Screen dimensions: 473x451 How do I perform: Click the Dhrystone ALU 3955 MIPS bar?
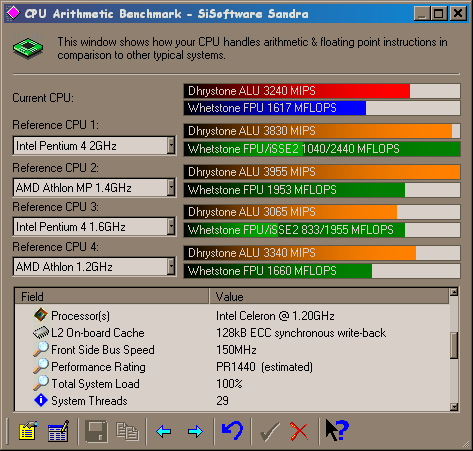(322, 172)
